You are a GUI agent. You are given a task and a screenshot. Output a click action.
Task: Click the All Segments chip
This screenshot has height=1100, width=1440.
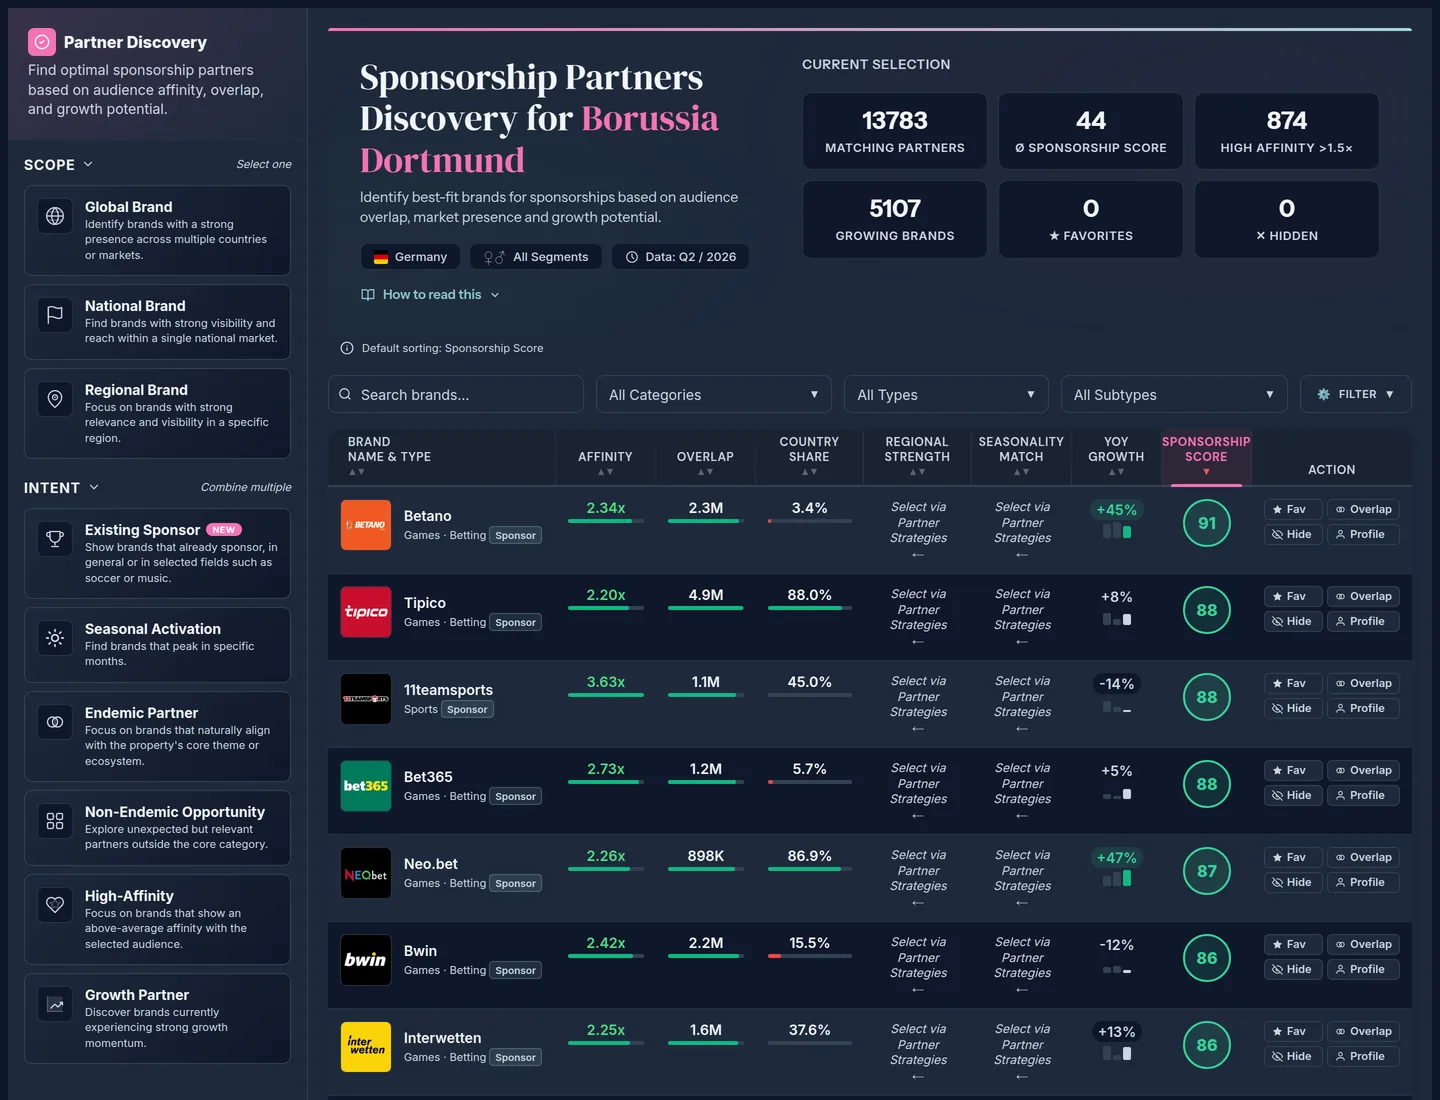(536, 257)
